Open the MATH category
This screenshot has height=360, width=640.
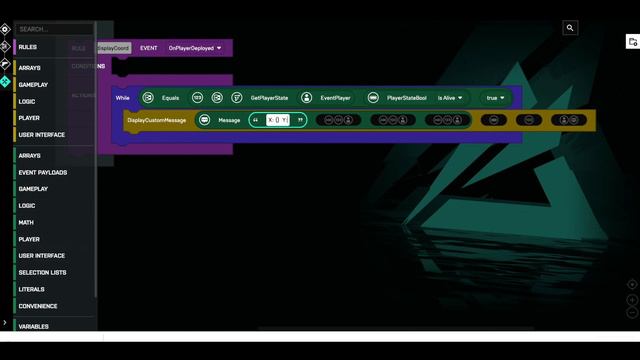(26, 222)
